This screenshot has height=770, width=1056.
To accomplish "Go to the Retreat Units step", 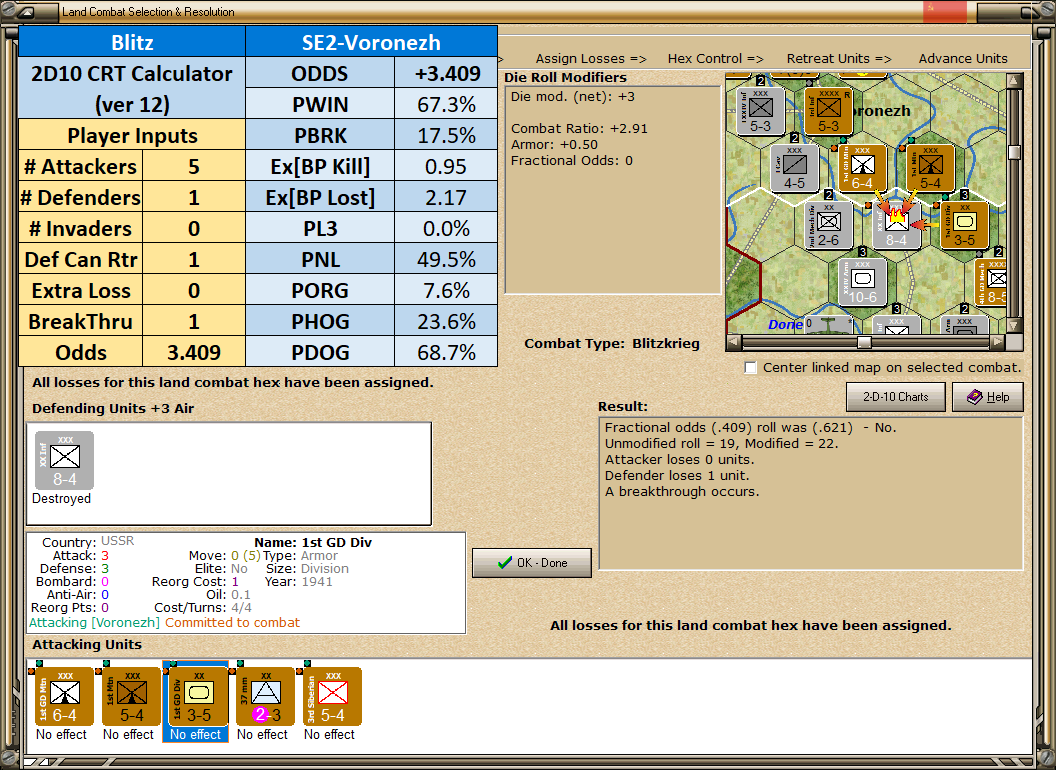I will point(839,59).
